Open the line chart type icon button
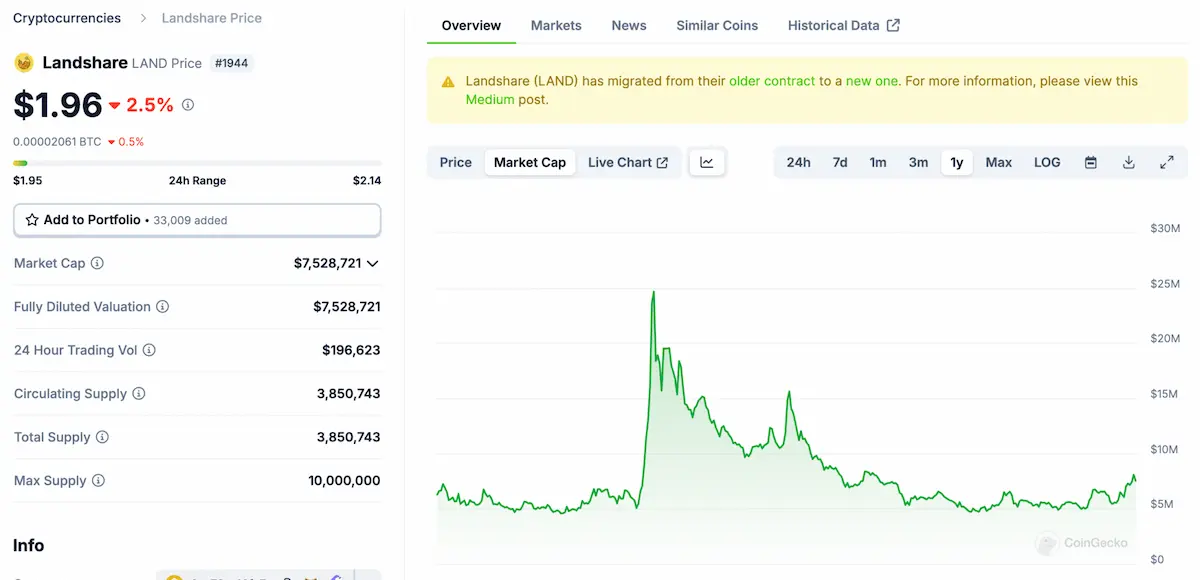1200x580 pixels. click(707, 162)
